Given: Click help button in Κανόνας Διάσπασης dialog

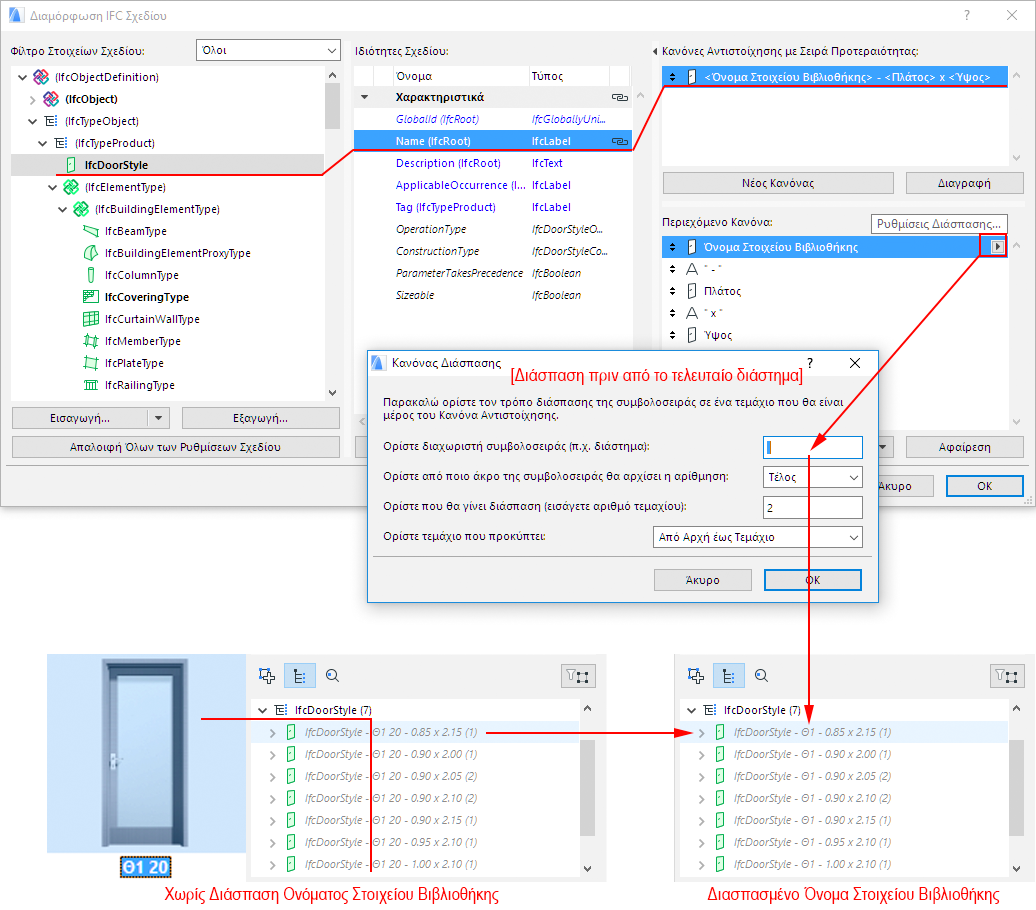Looking at the screenshot, I should tap(810, 363).
